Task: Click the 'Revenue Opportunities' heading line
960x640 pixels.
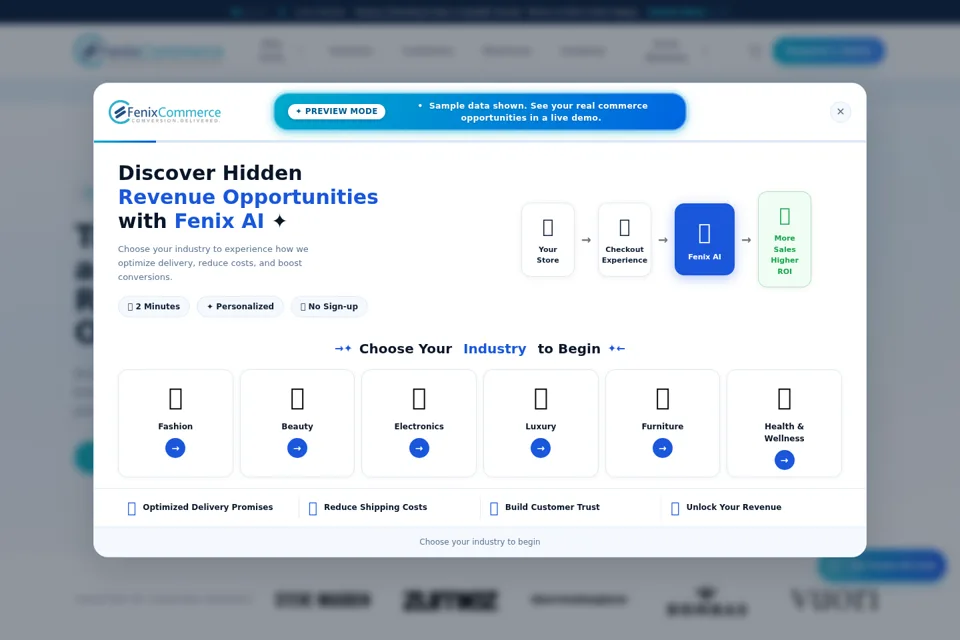Action: pos(248,197)
